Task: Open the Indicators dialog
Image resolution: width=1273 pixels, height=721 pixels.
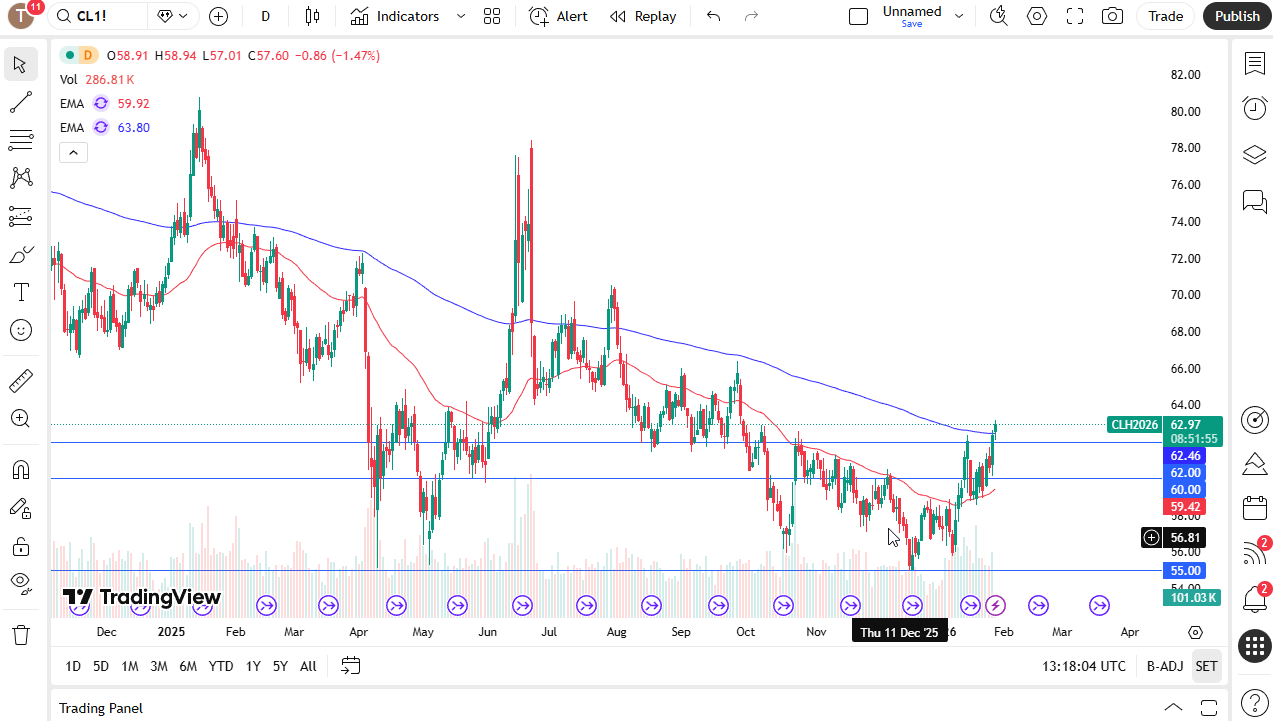Action: click(x=394, y=16)
